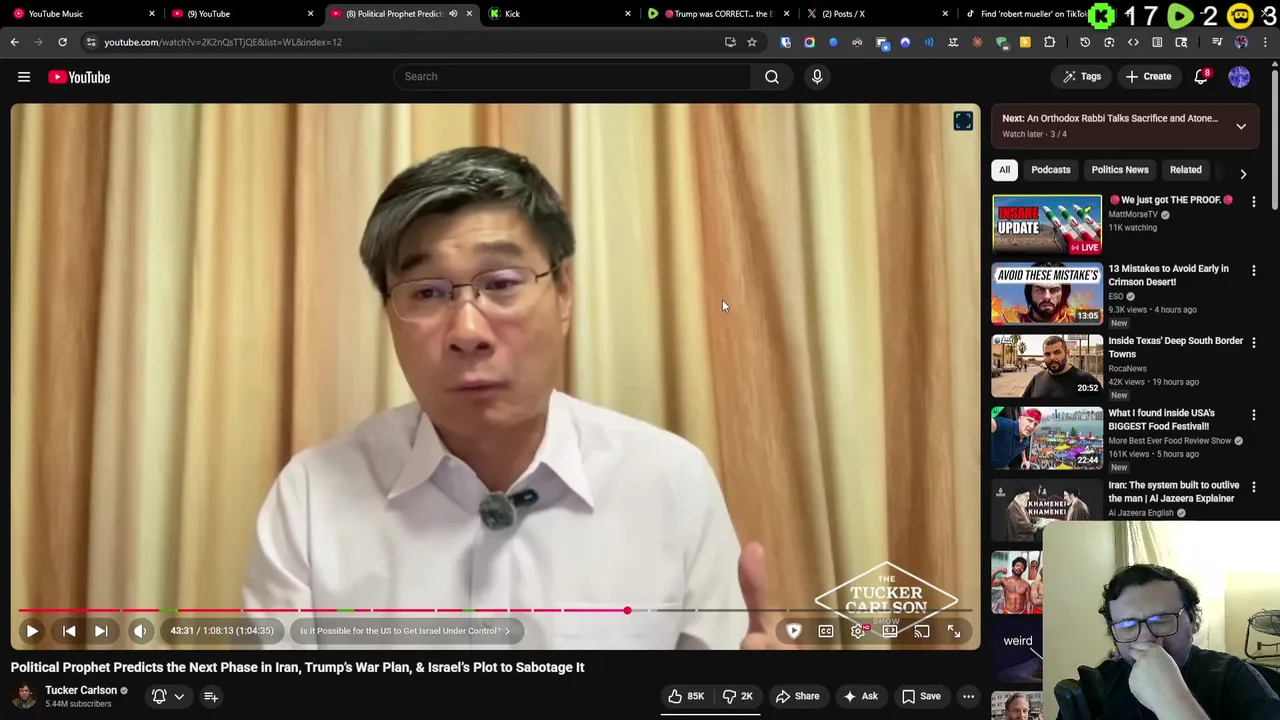Open more actions under the video

click(x=968, y=696)
